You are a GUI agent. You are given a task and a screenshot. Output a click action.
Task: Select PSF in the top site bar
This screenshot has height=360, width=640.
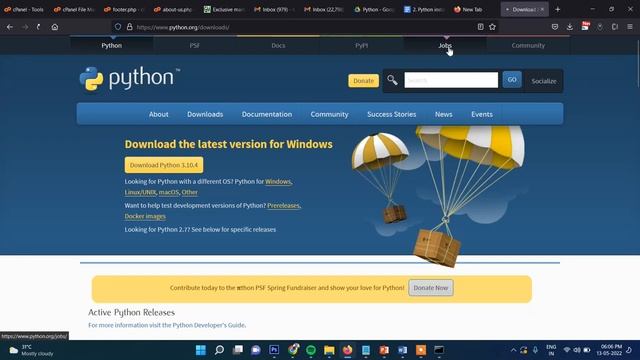(195, 45)
